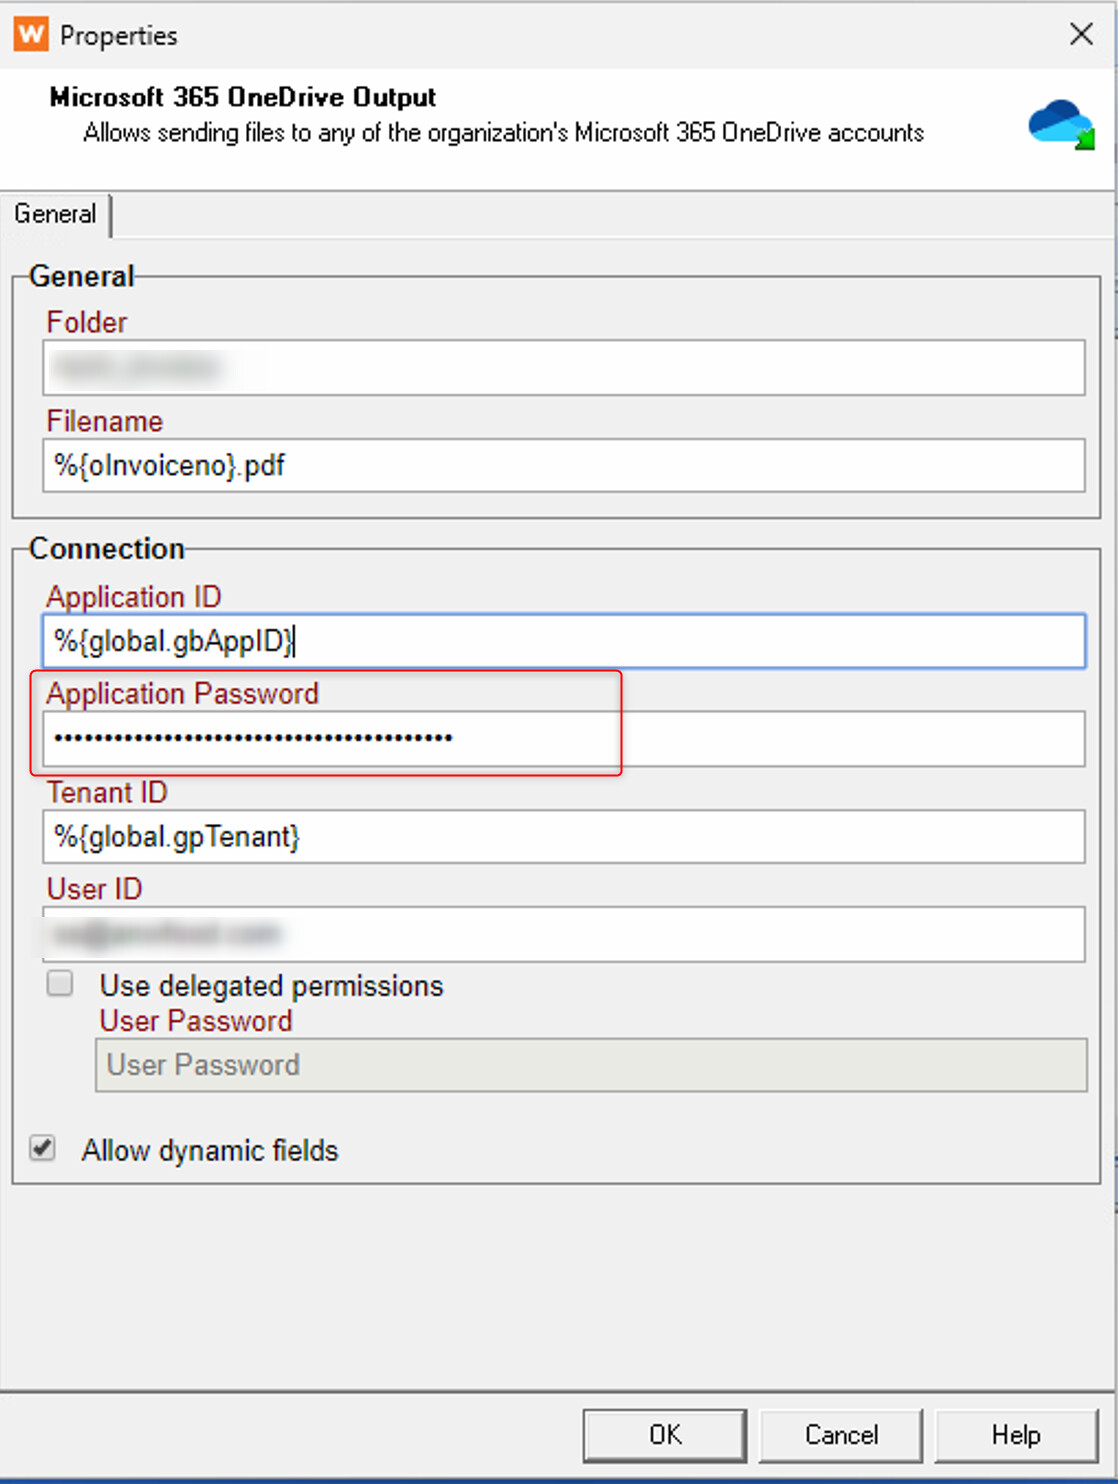Uncheck Allow dynamic fields
Viewport: 1118px width, 1484px height.
tap(42, 1148)
